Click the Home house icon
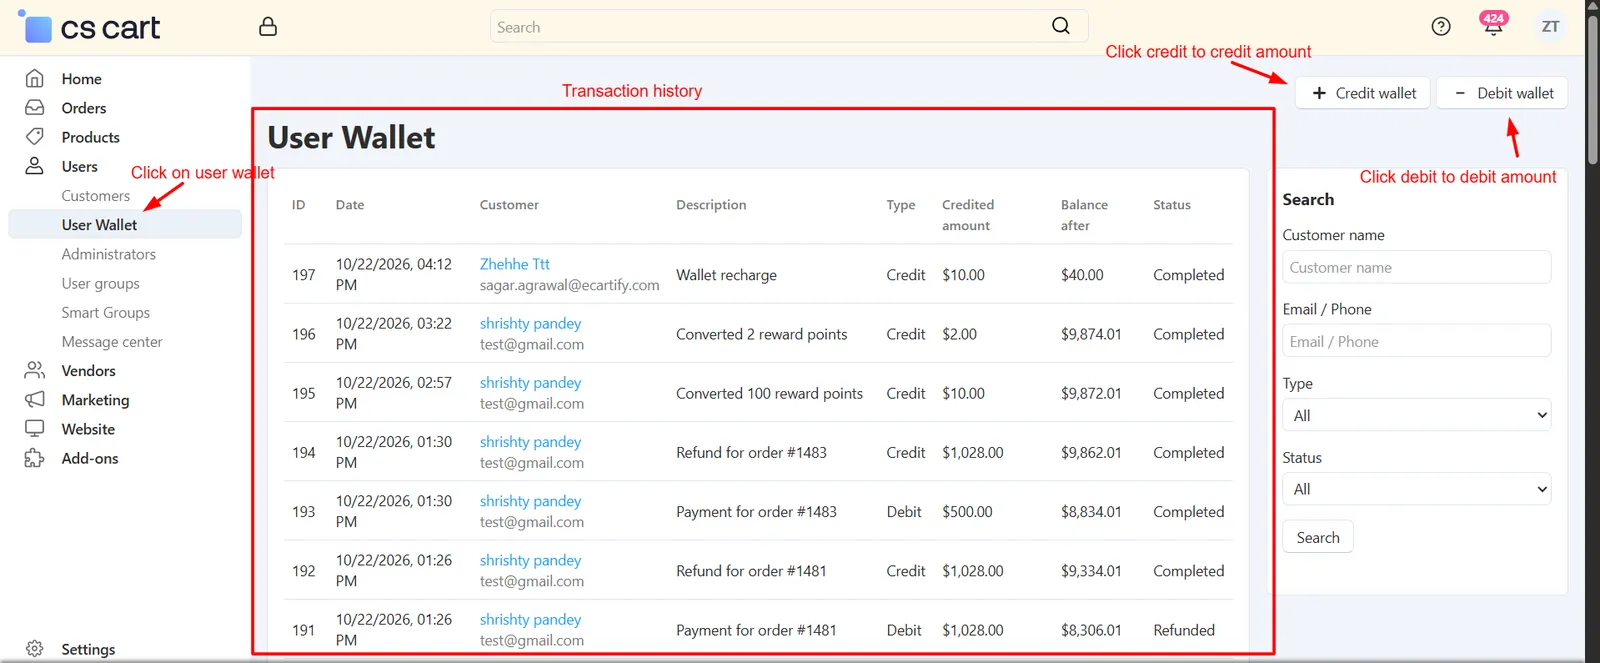Viewport: 1600px width, 663px height. coord(34,79)
